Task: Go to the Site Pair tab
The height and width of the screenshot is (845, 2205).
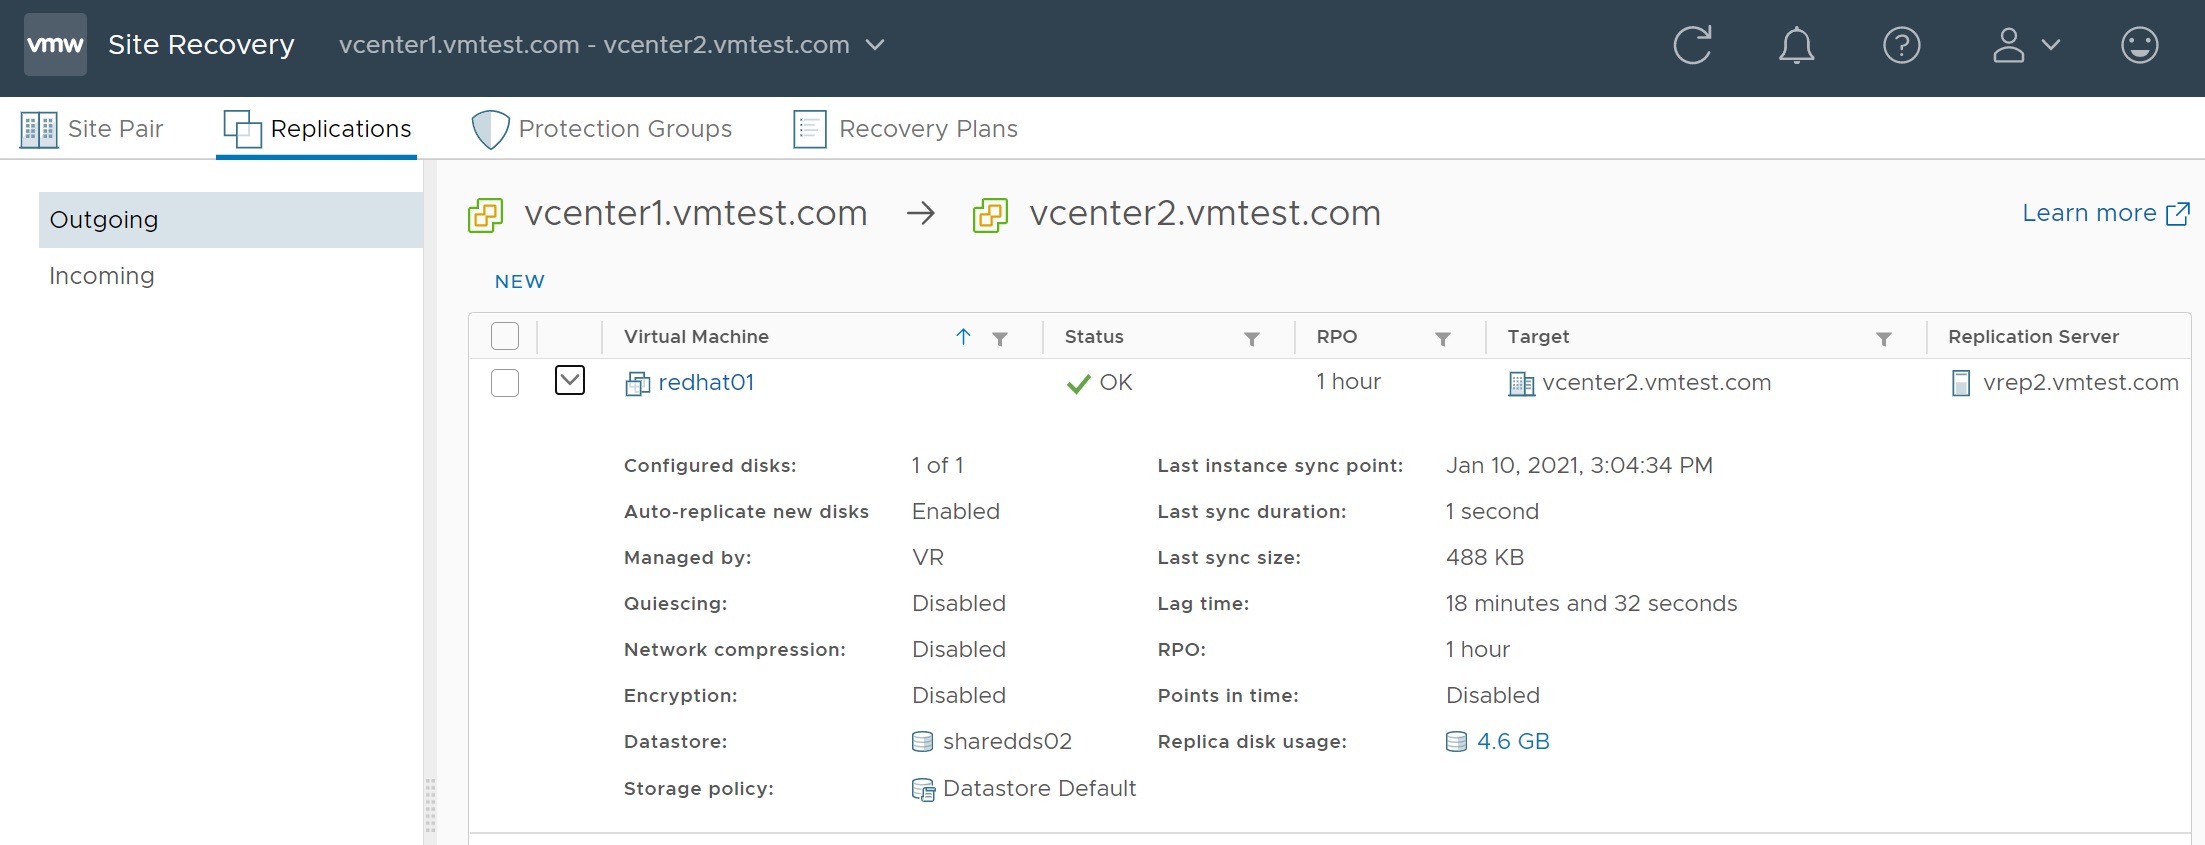Action: click(x=92, y=129)
